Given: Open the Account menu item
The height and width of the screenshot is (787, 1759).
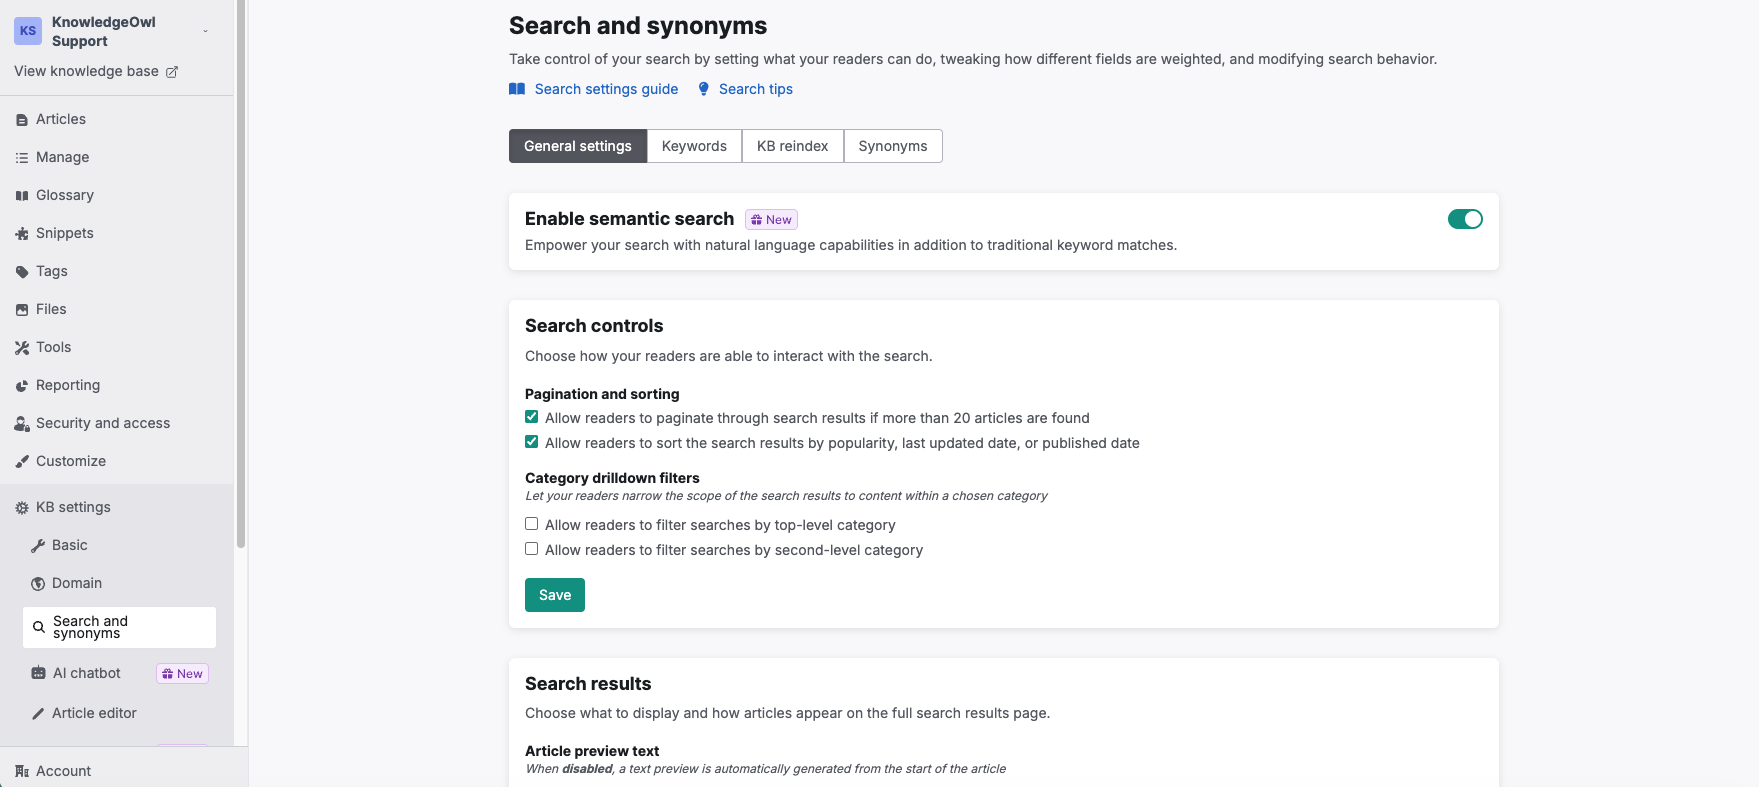Looking at the screenshot, I should 63,771.
